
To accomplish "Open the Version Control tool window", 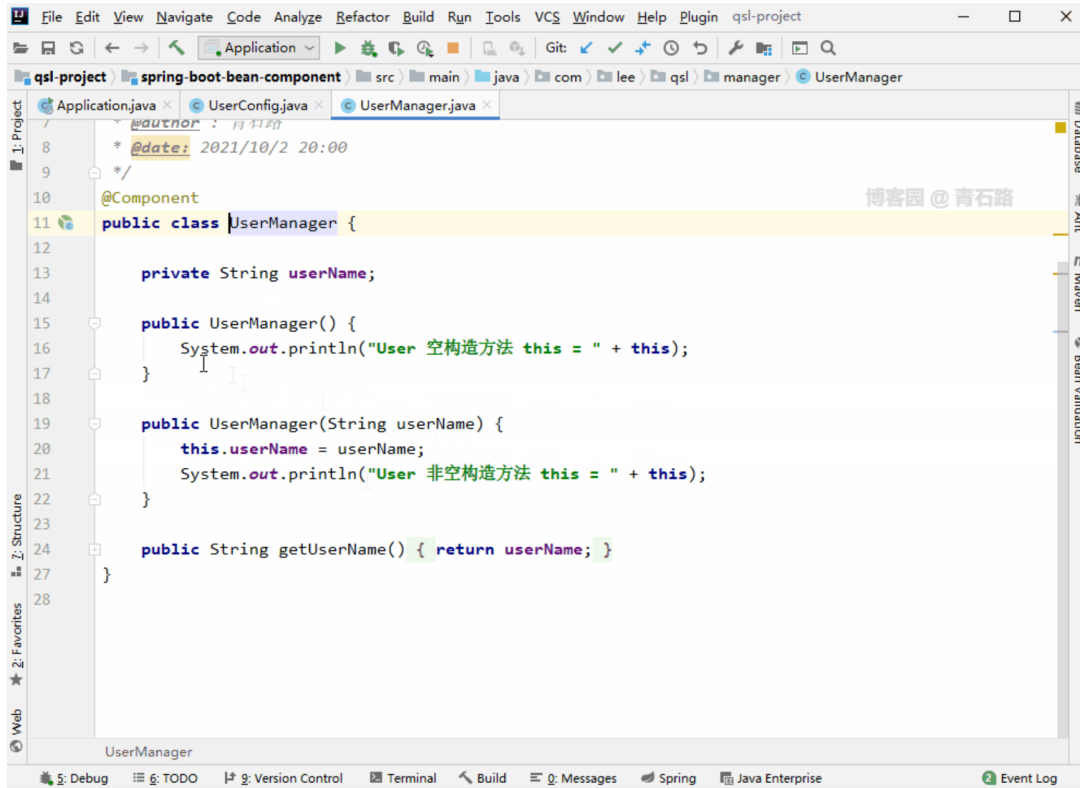I will click(283, 778).
